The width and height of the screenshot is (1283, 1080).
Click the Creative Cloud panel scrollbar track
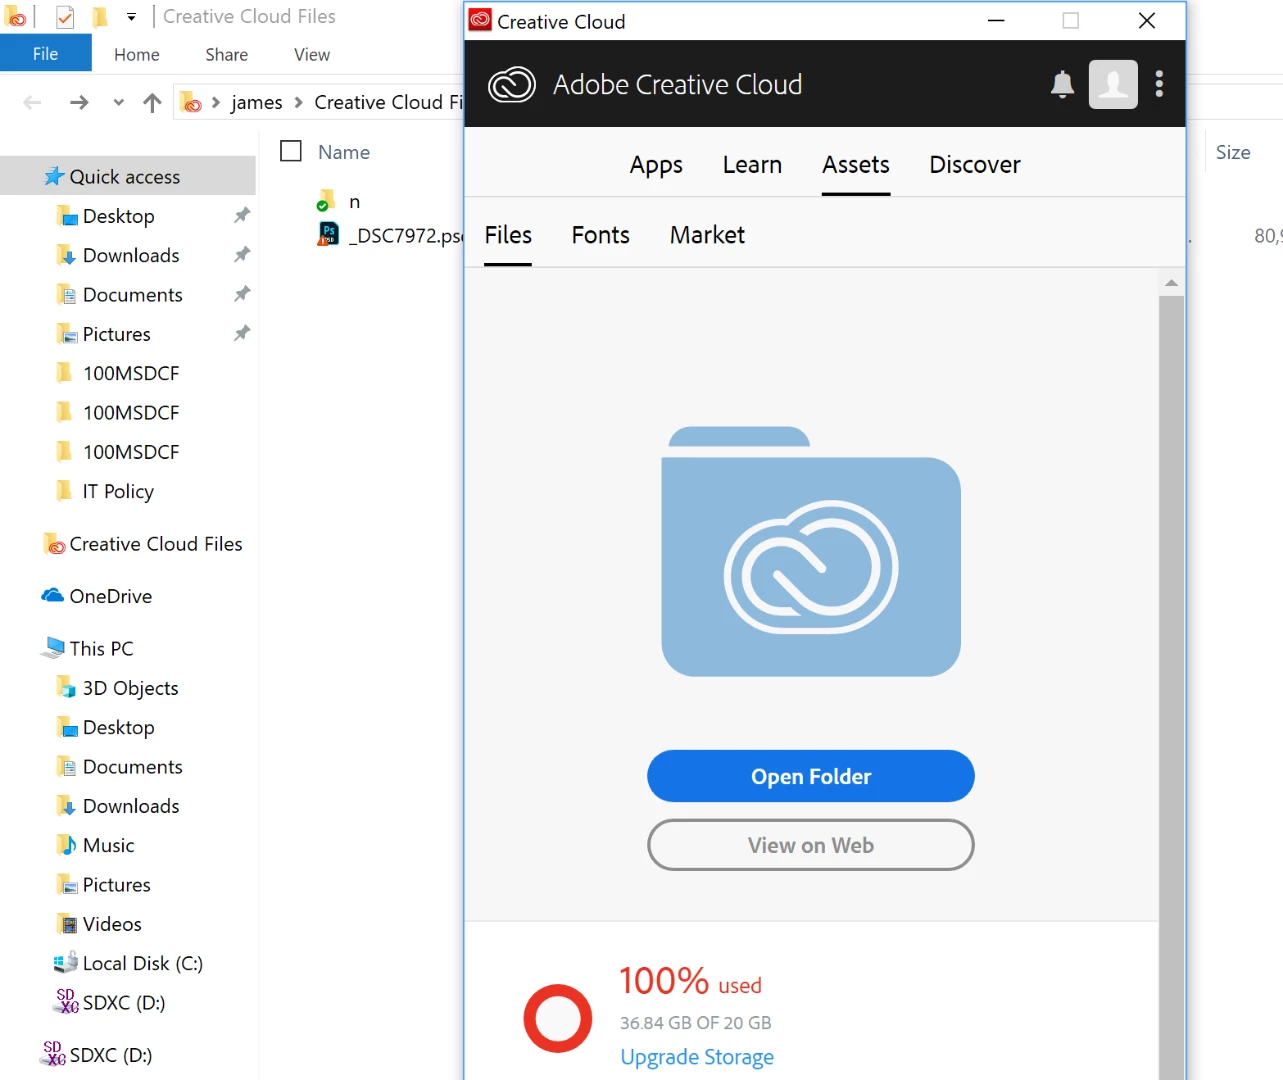[1171, 690]
